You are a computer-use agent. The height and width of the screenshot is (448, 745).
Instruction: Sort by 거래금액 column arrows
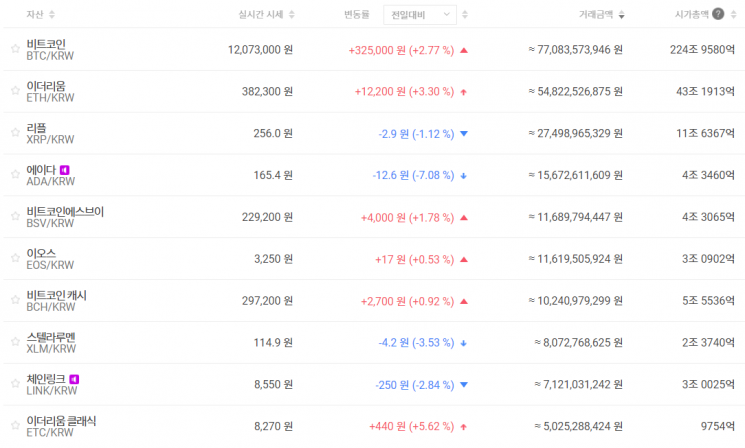tap(621, 15)
